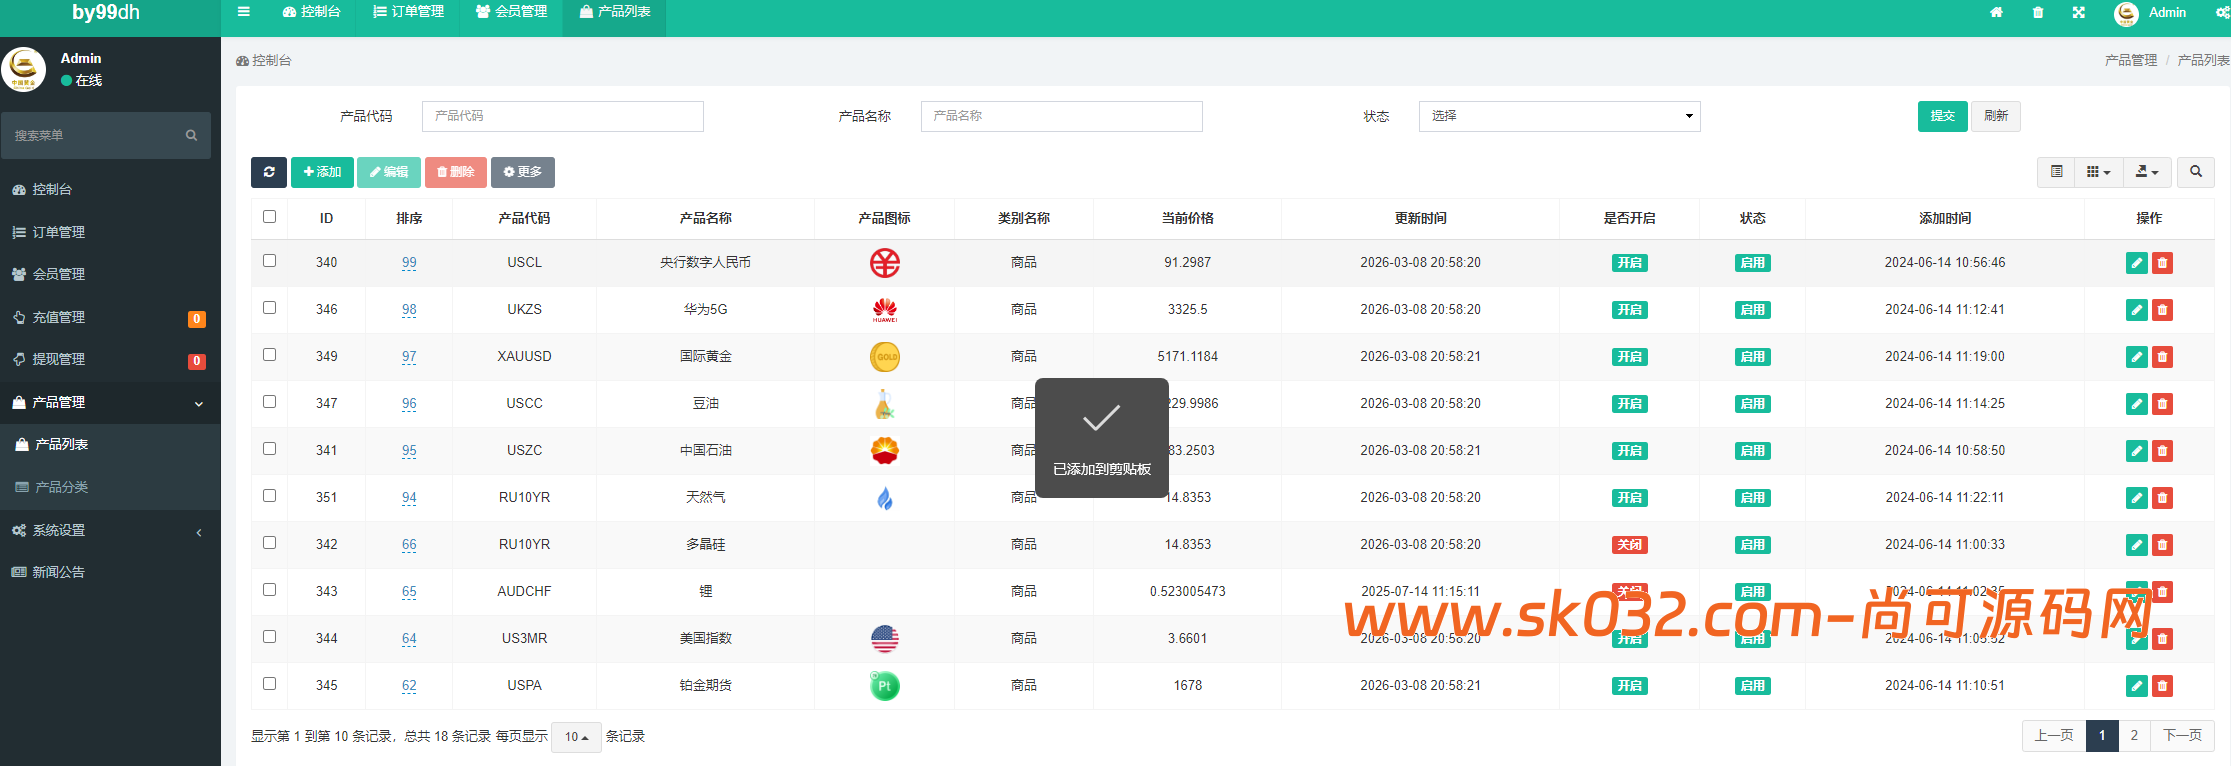This screenshot has width=2231, height=766.
Task: Toggle the 开启 switch for 多晶硅 row
Action: (1629, 545)
